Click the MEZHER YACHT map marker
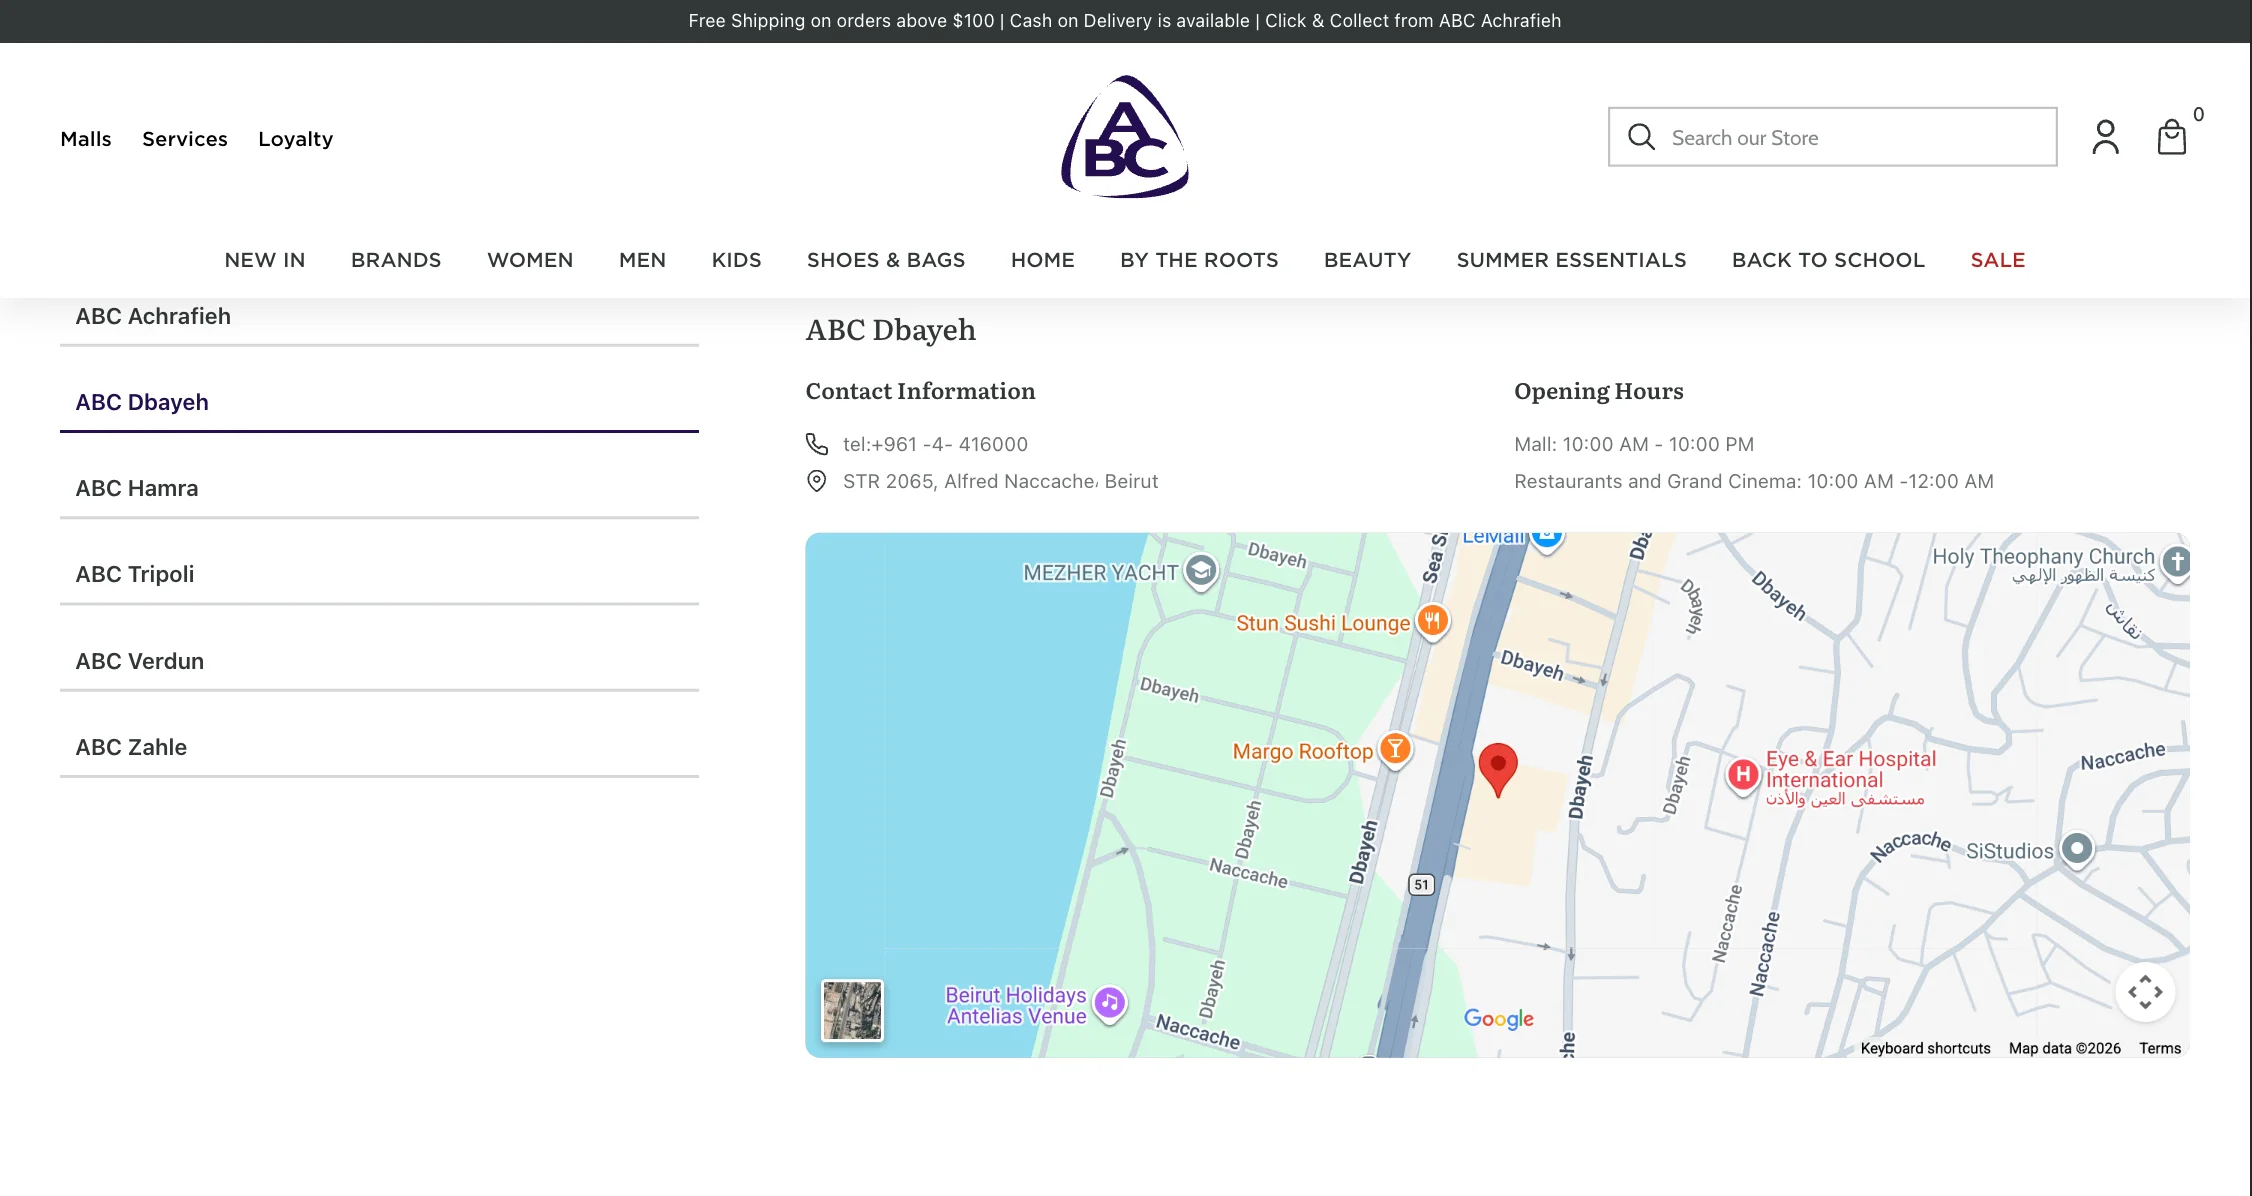This screenshot has height=1196, width=2252. [1201, 571]
